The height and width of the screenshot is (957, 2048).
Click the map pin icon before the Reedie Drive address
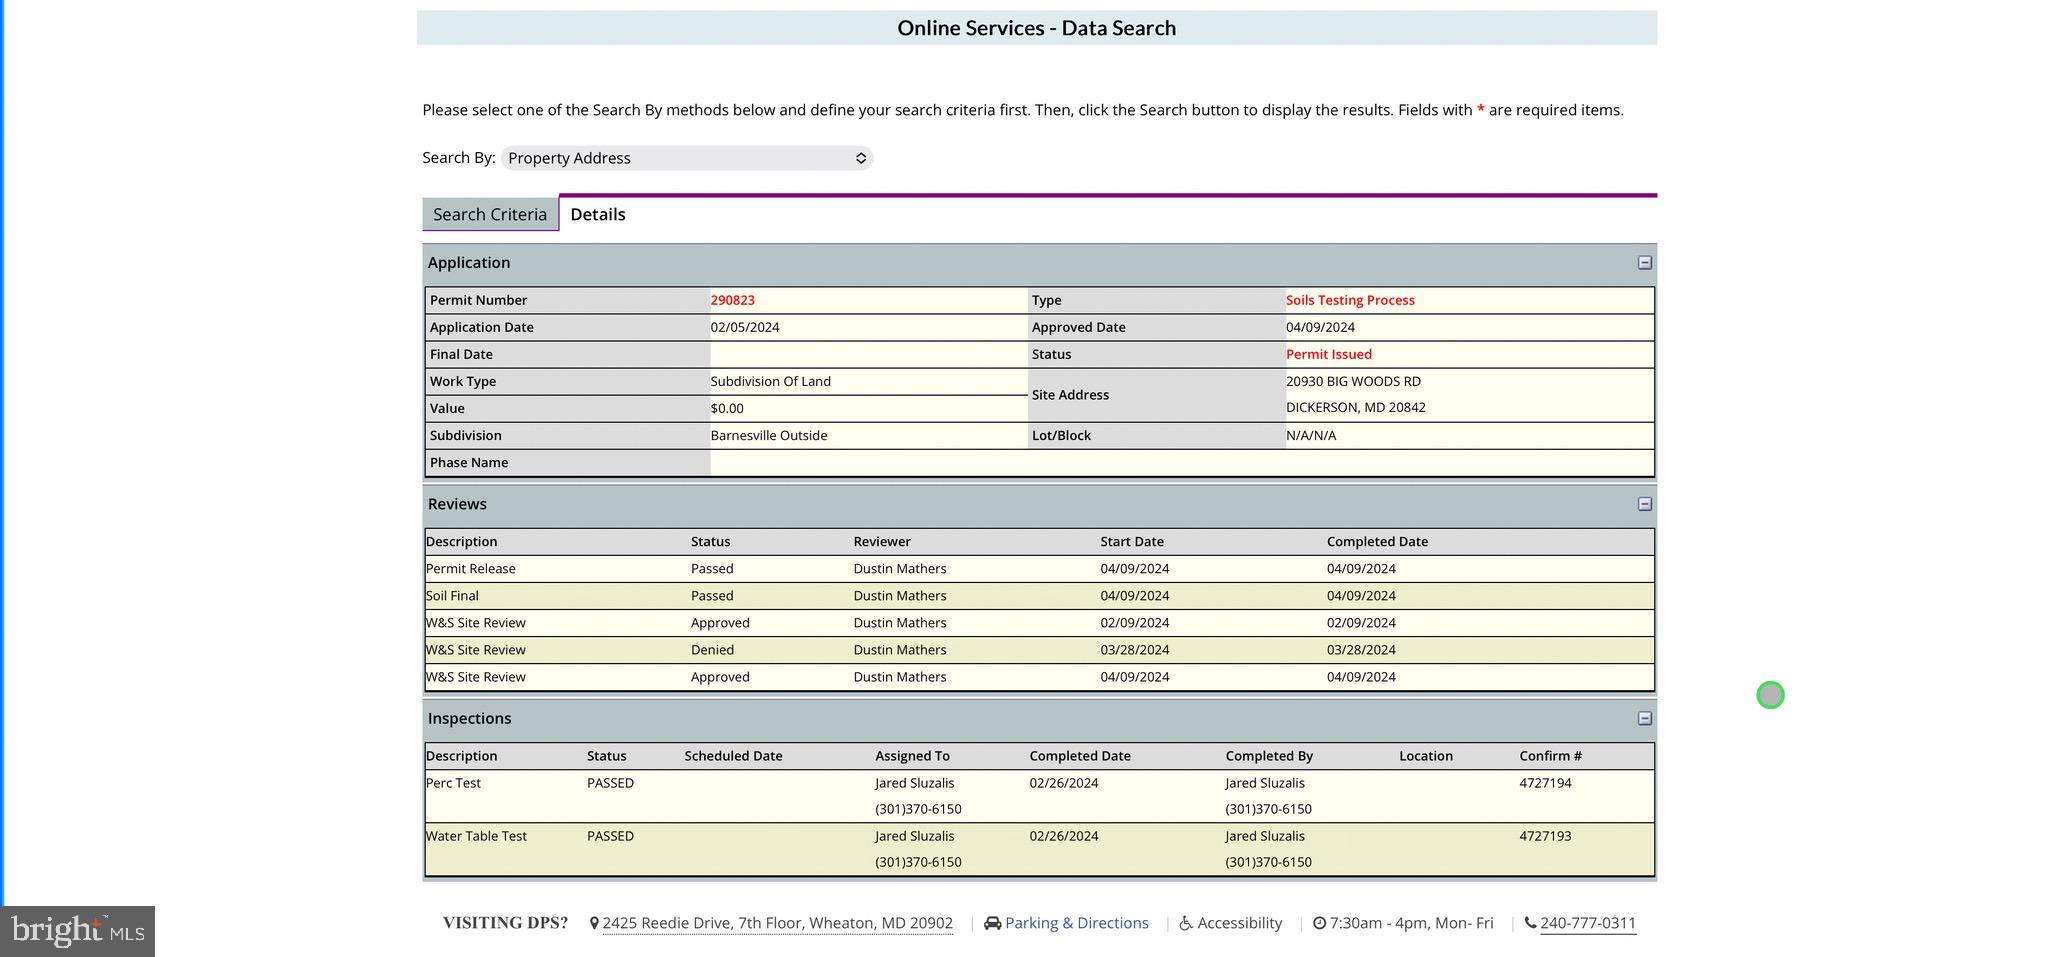pyautogui.click(x=594, y=924)
